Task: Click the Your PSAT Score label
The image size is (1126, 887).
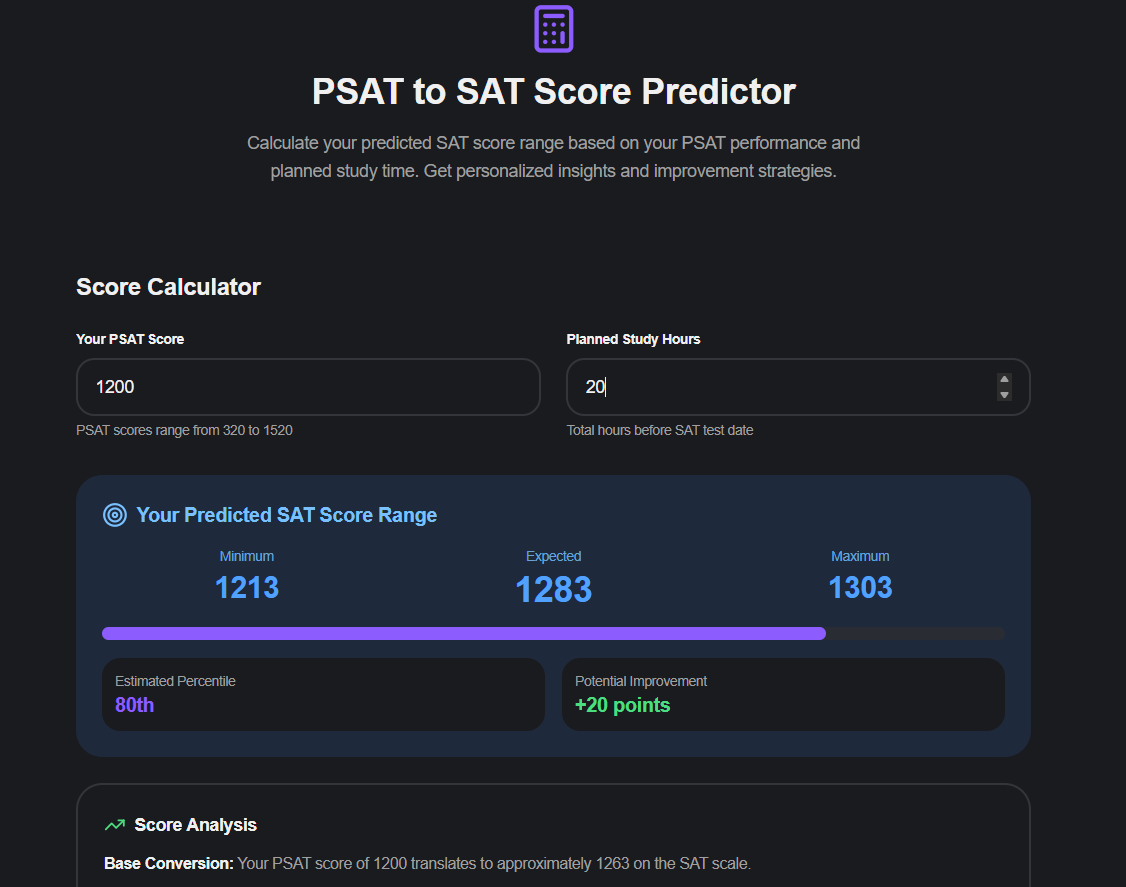Action: 130,339
